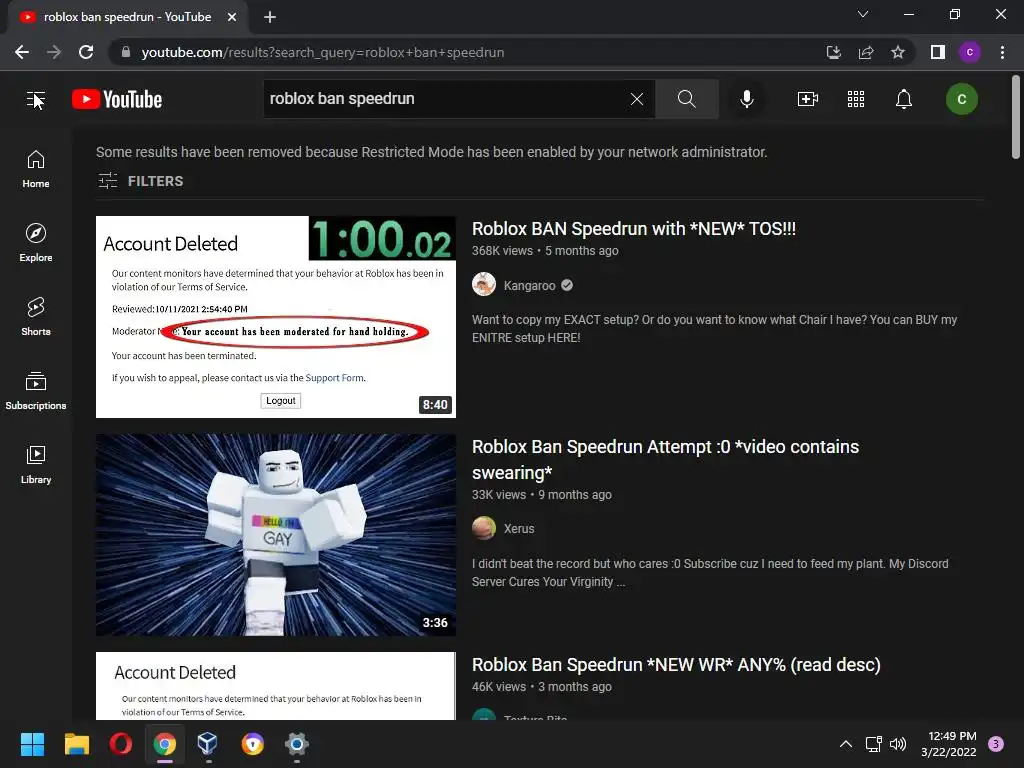The height and width of the screenshot is (768, 1024).
Task: Open the Windows Start button
Action: pyautogui.click(x=32, y=744)
